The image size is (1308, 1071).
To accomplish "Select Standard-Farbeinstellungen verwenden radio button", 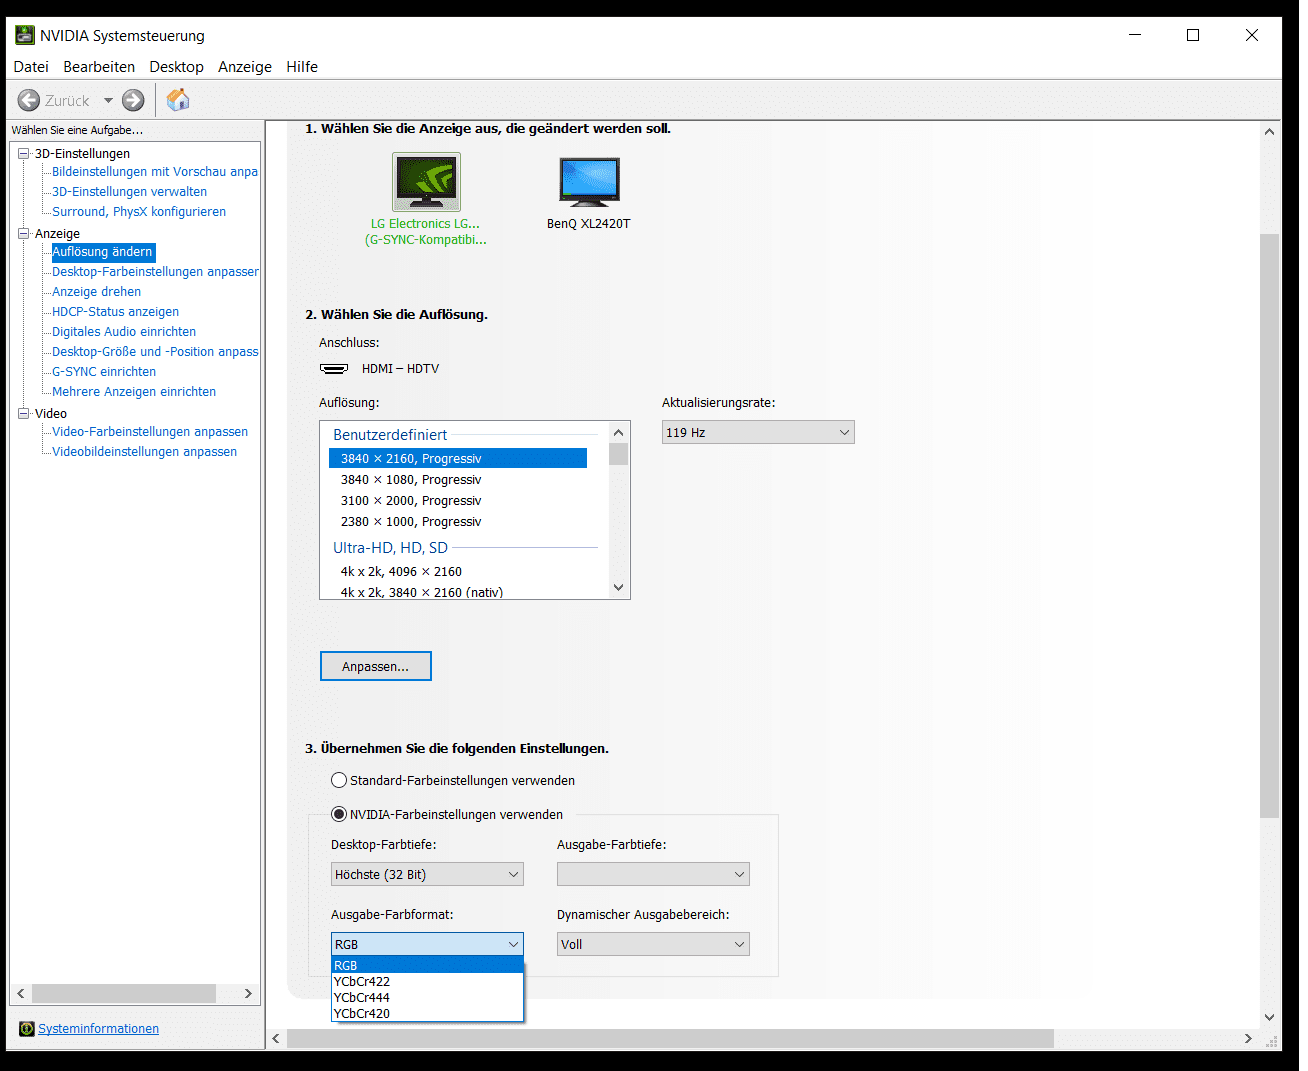I will pos(339,780).
